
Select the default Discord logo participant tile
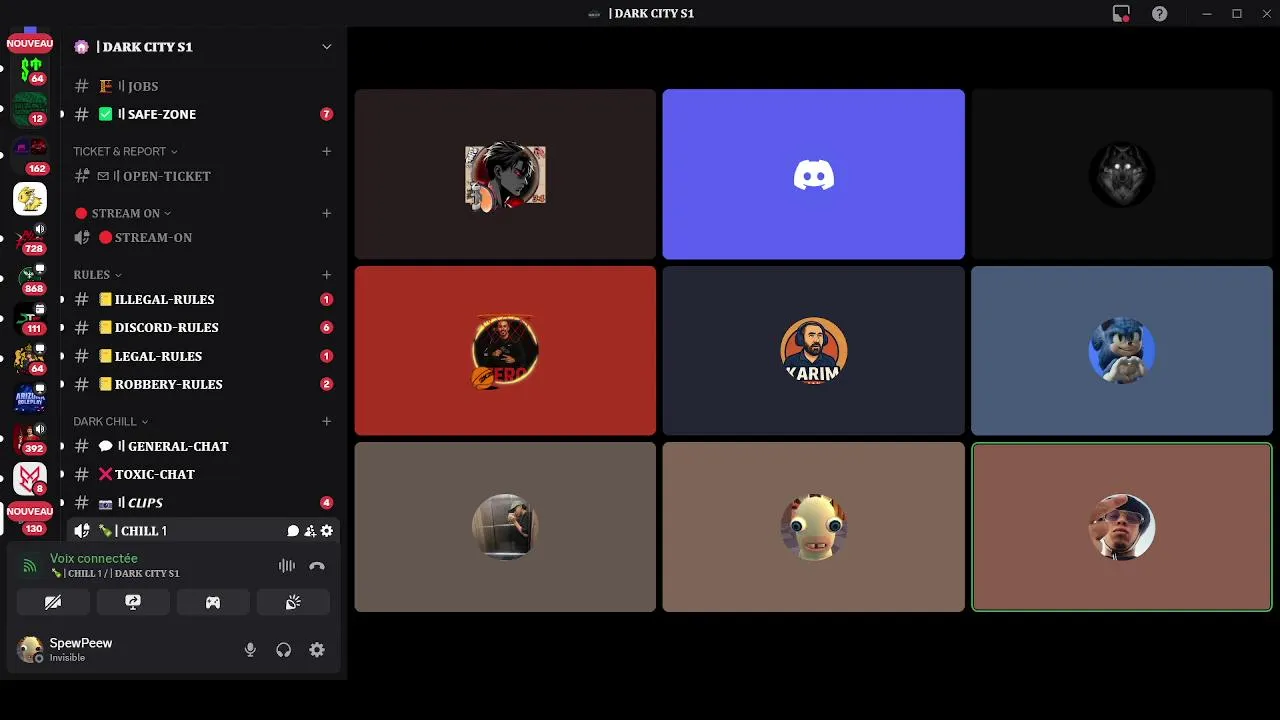pyautogui.click(x=813, y=174)
